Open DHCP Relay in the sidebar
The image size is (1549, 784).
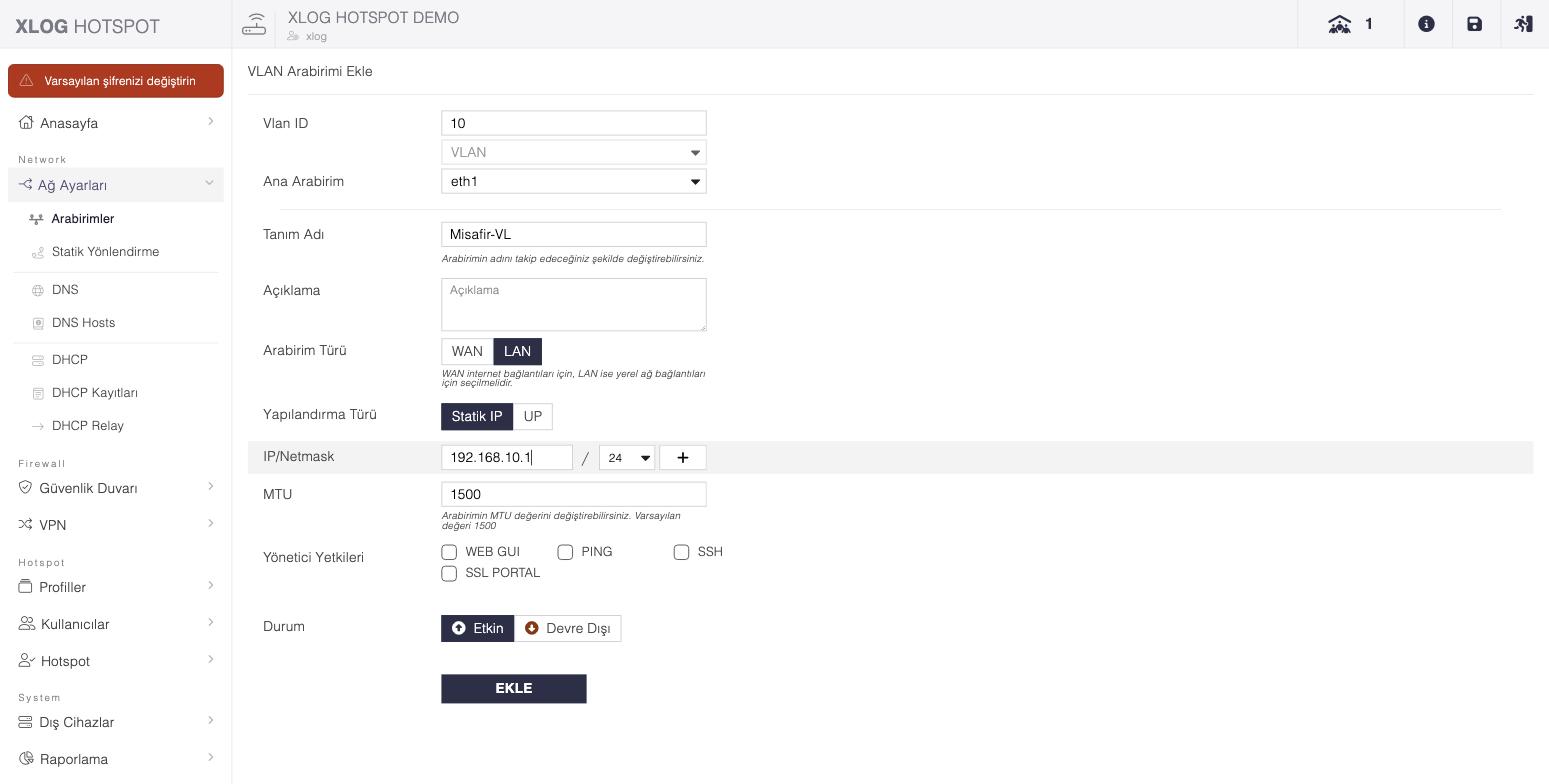(x=88, y=426)
